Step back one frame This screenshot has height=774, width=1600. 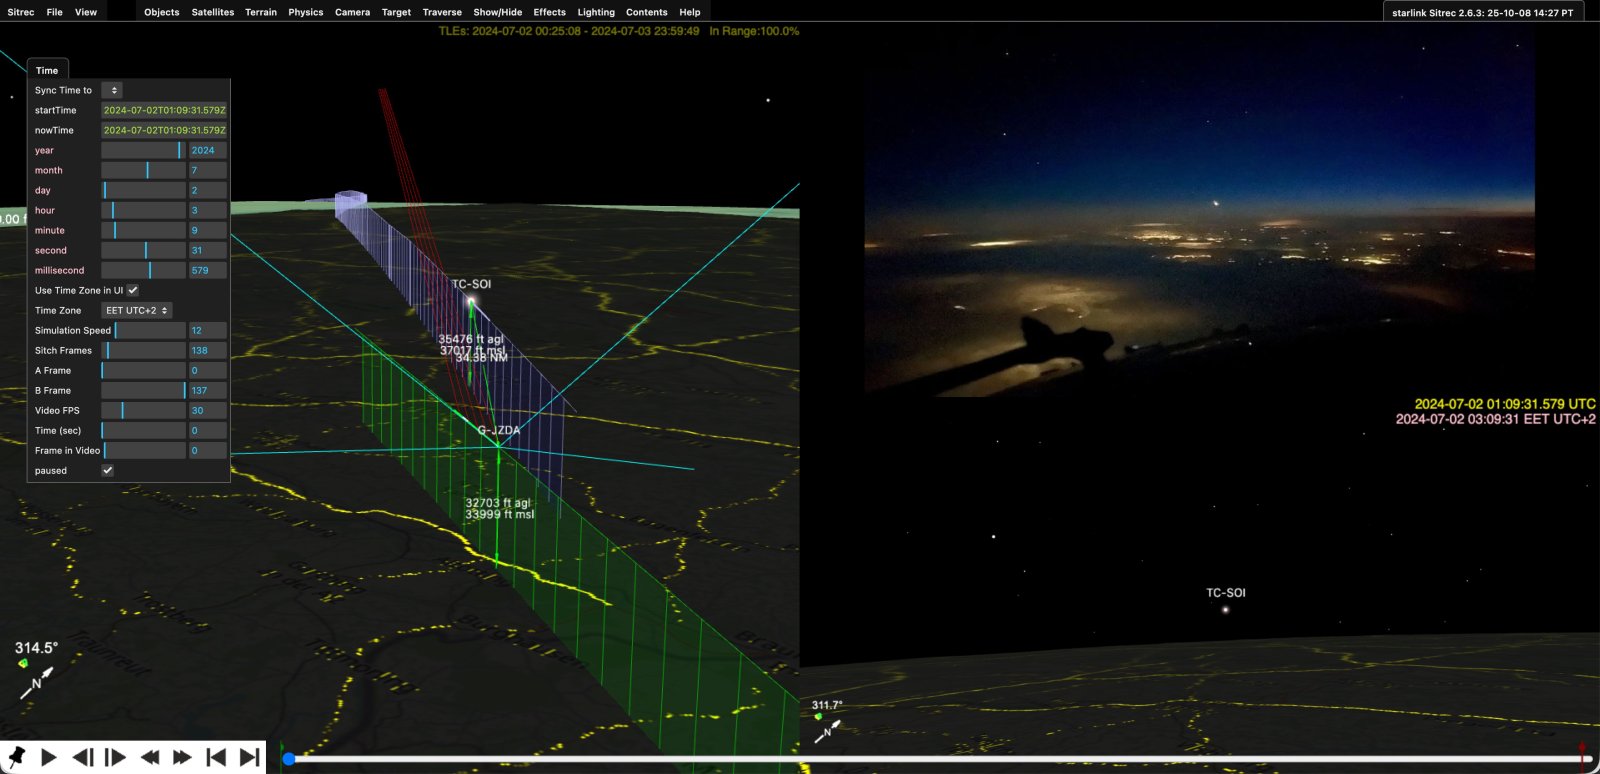(83, 757)
